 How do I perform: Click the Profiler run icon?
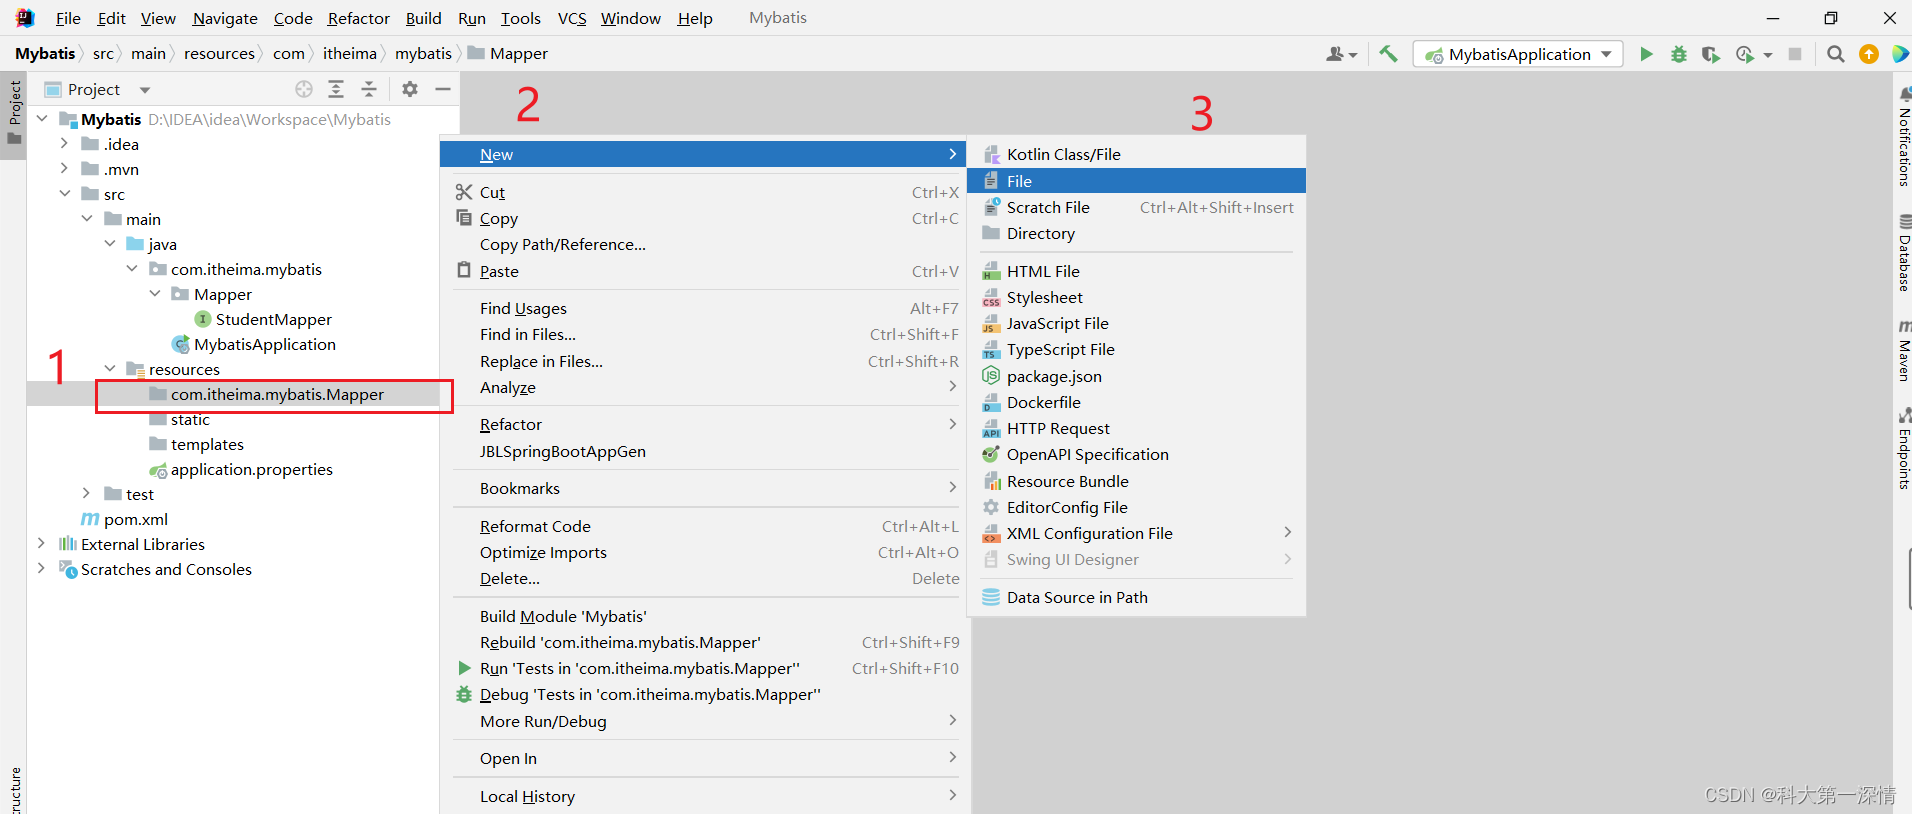(1745, 54)
